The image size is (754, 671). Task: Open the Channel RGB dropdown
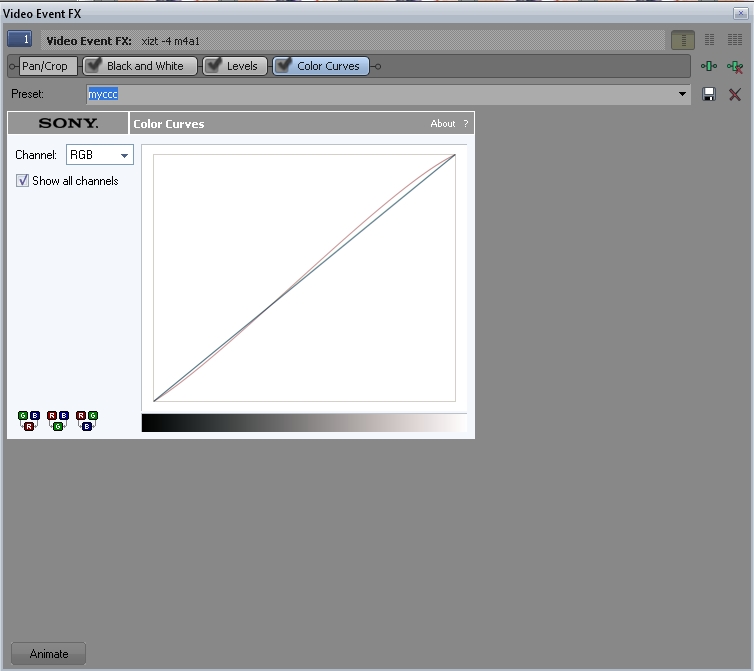point(100,155)
